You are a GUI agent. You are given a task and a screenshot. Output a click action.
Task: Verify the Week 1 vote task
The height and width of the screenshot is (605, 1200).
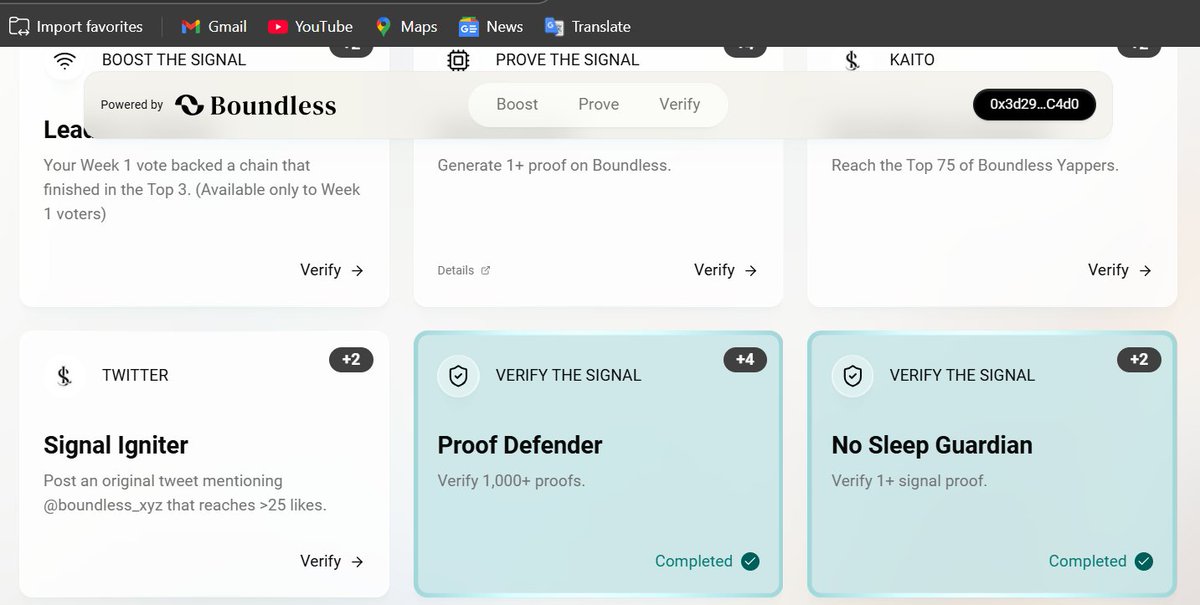332,270
